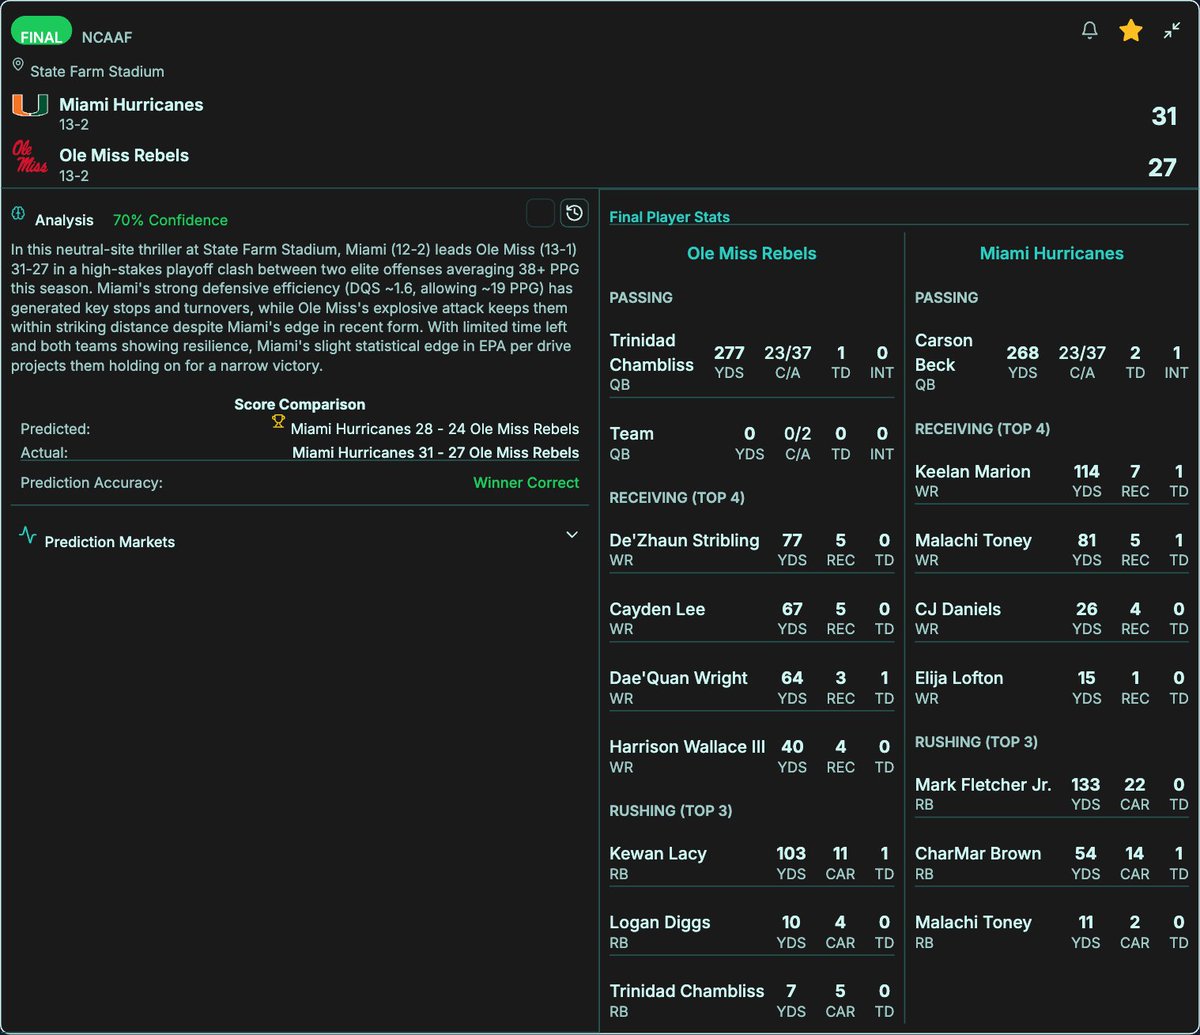Click Trinidad Chambliss RB rushing row
This screenshot has height=1035, width=1200.
(751, 1001)
